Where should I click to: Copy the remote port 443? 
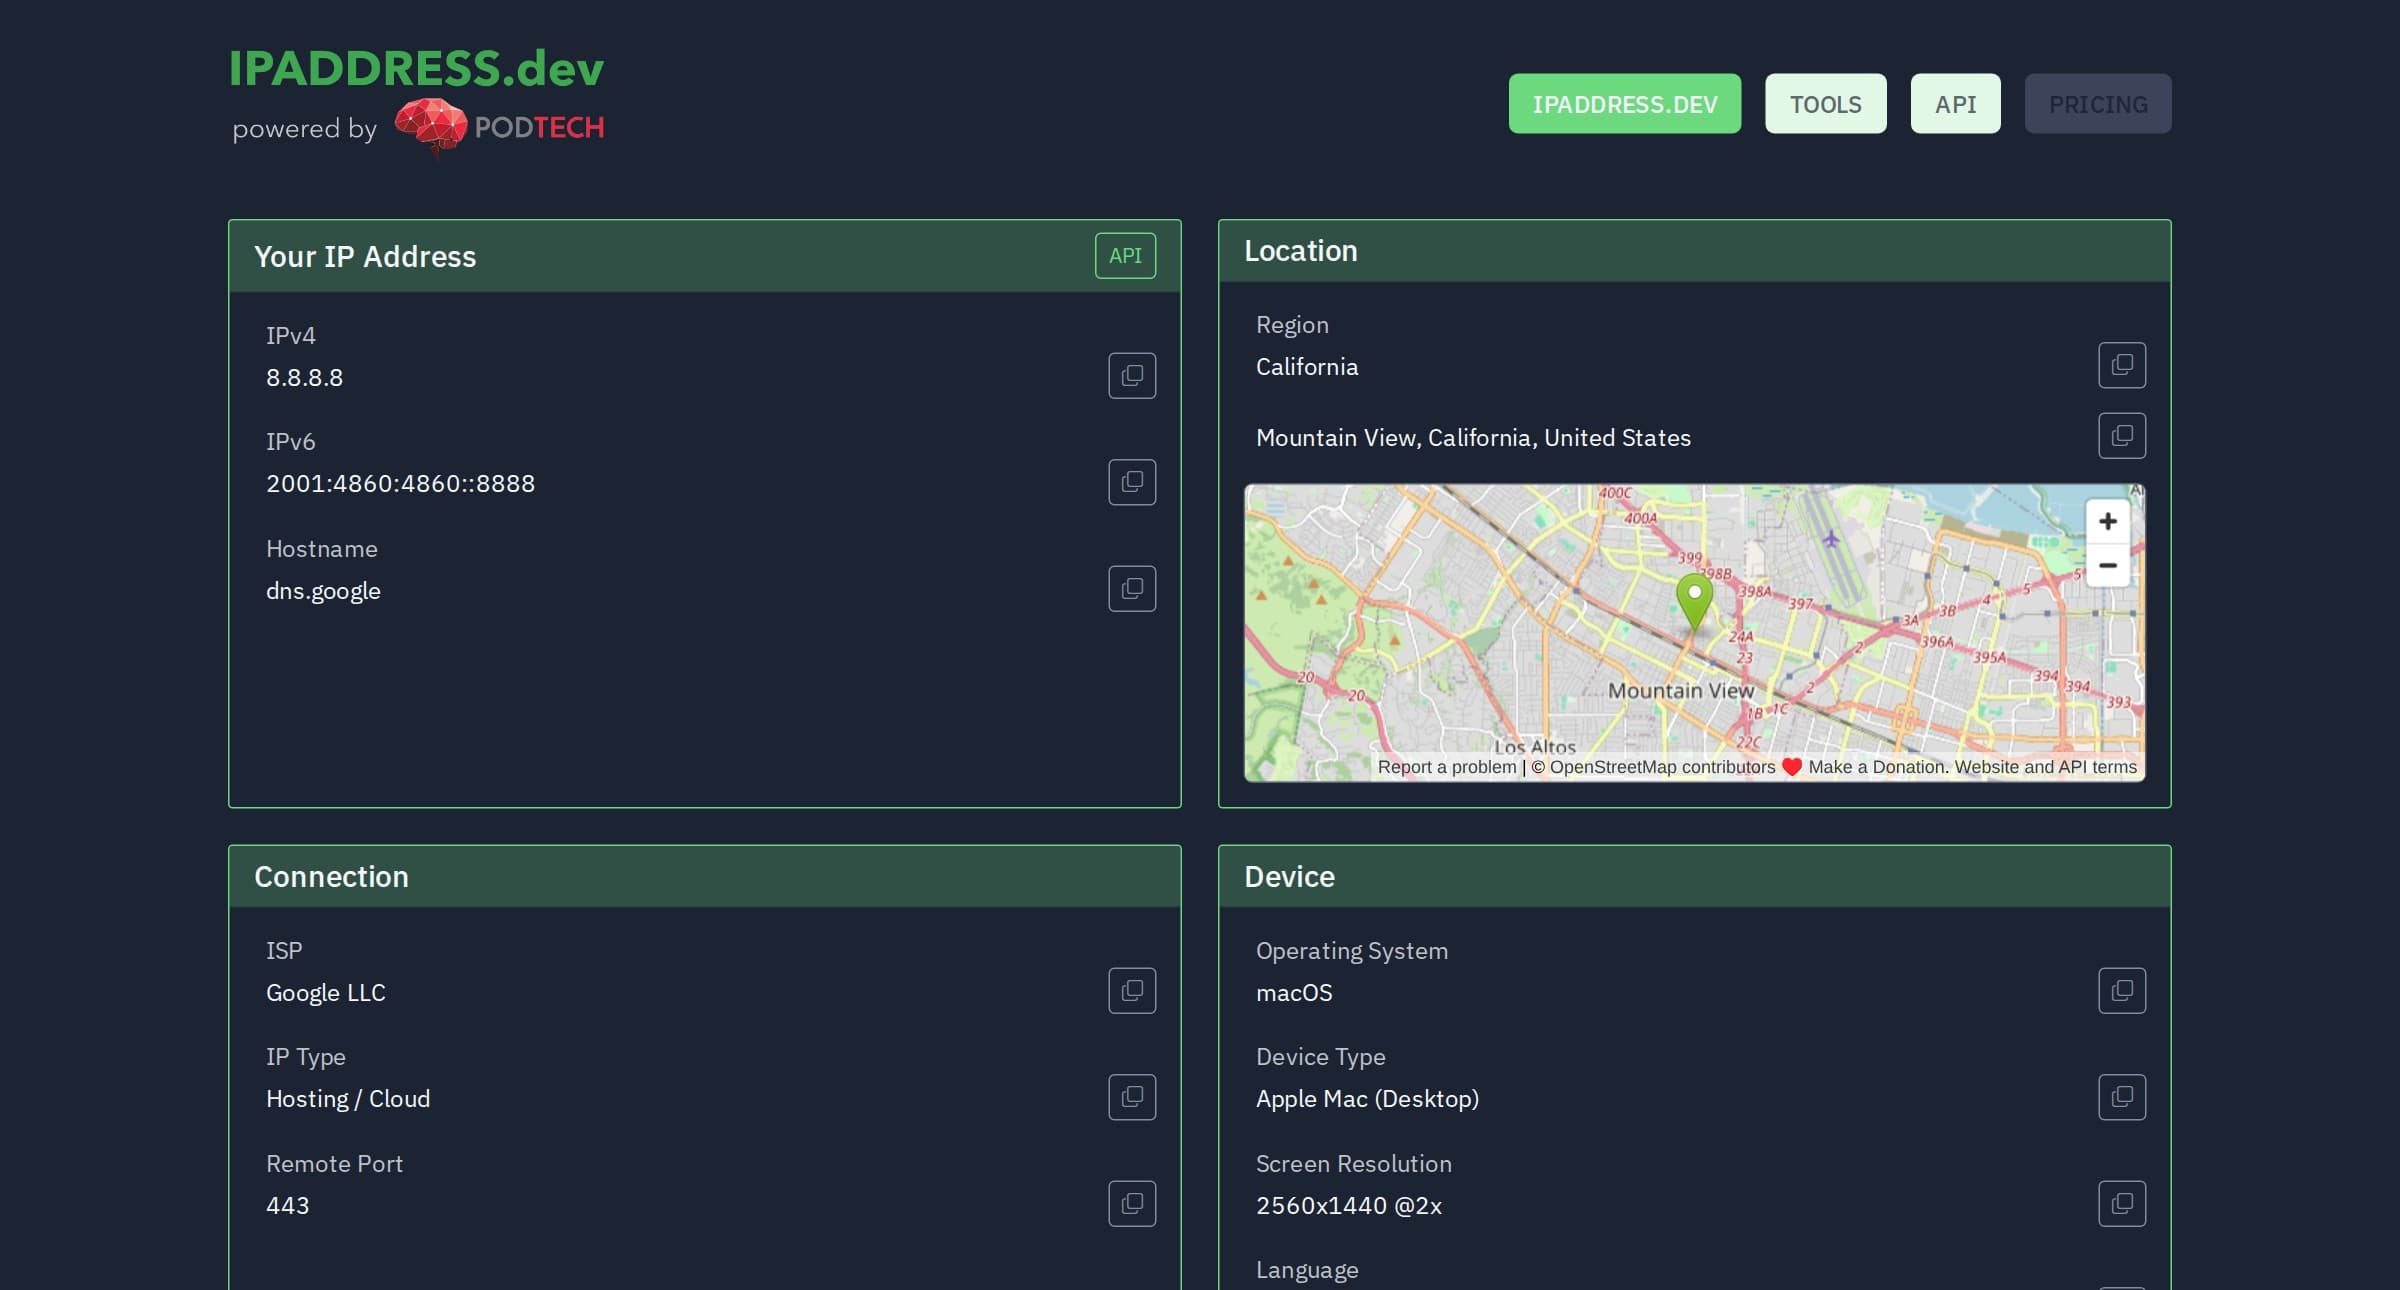click(1132, 1204)
